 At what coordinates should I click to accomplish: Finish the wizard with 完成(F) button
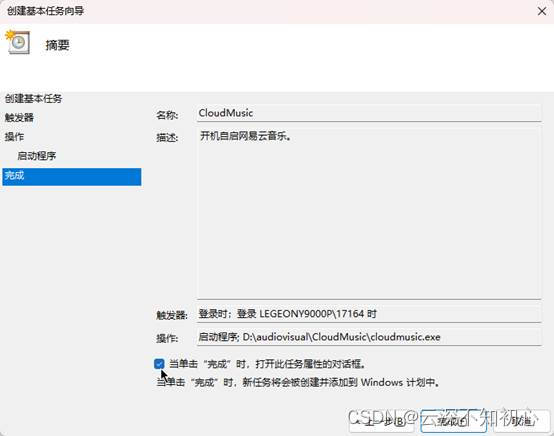pos(454,421)
